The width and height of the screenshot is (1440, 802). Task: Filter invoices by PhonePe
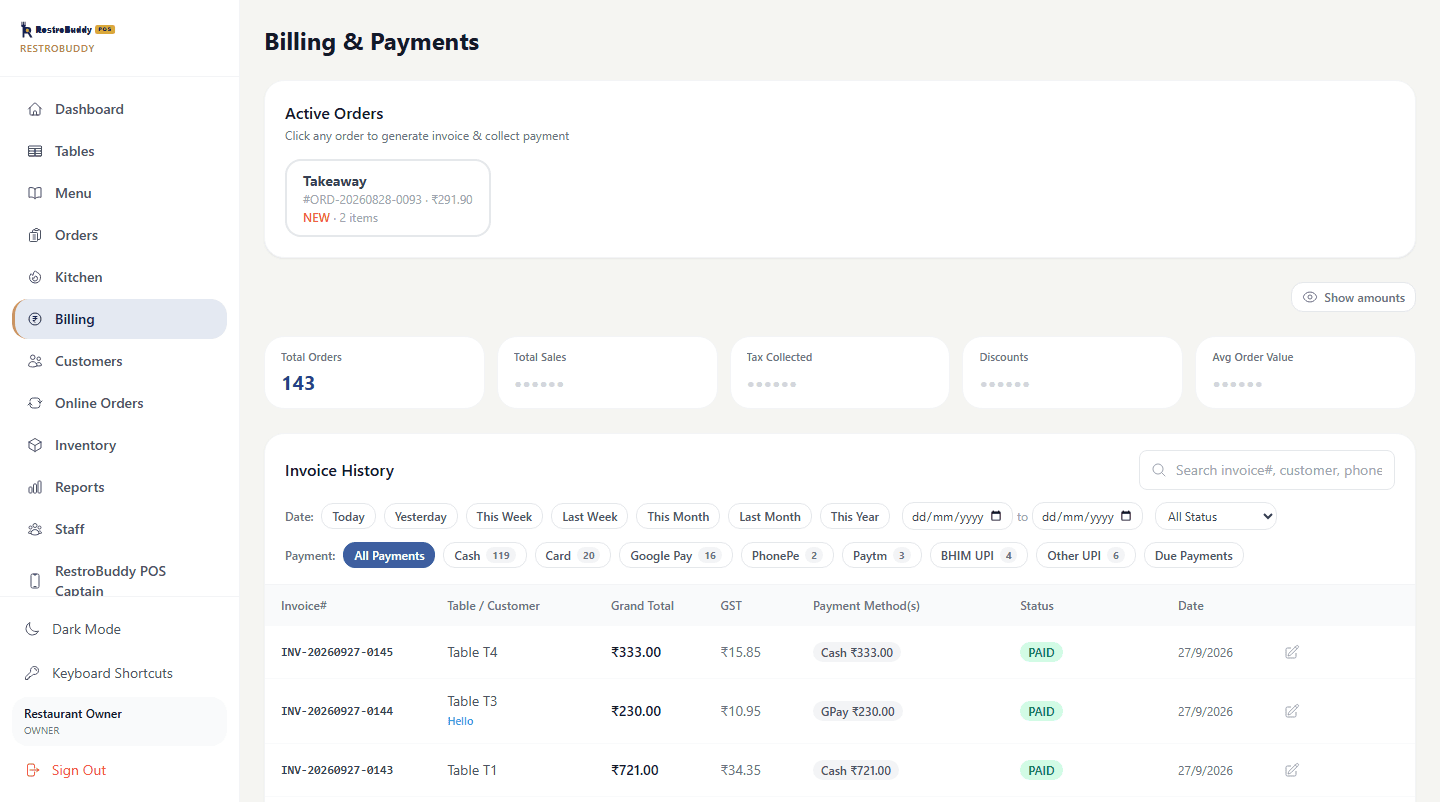click(787, 555)
